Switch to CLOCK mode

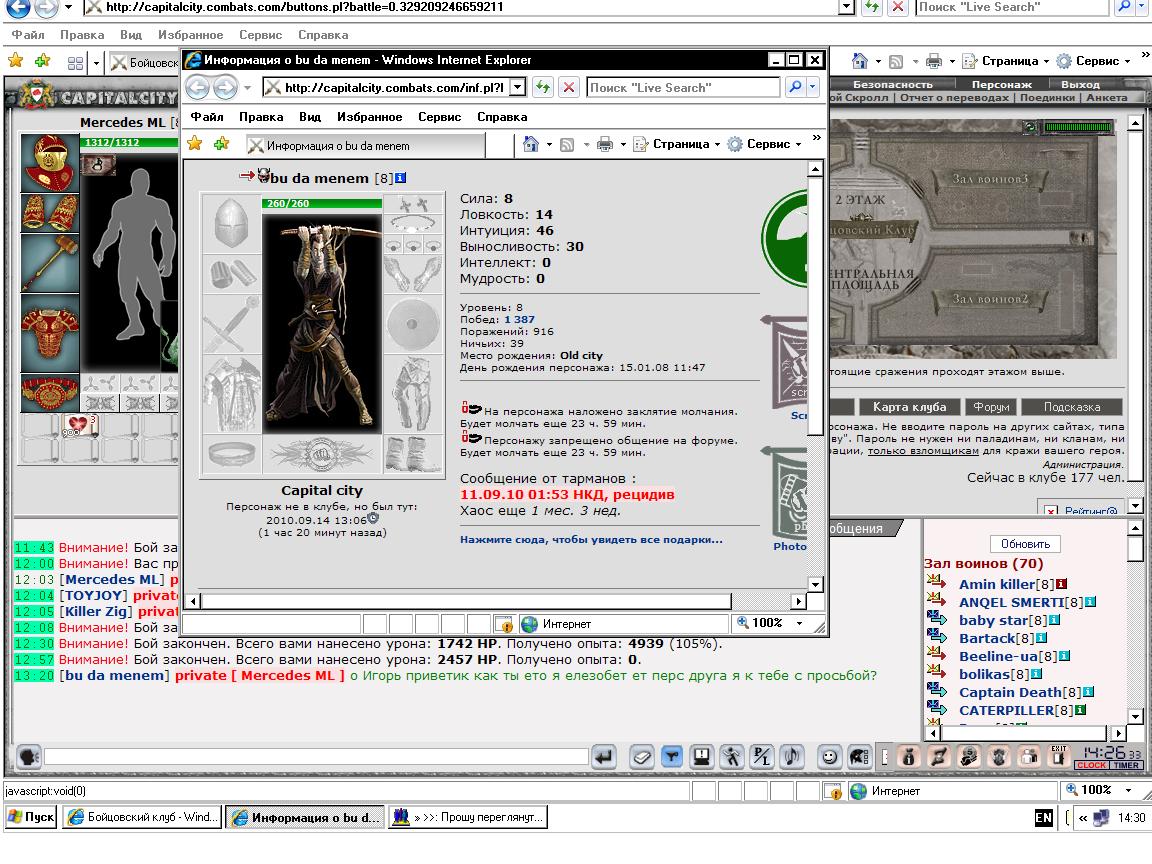click(1091, 765)
